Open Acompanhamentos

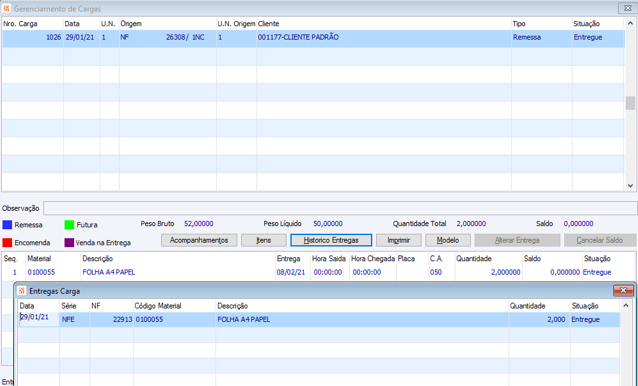pyautogui.click(x=199, y=240)
